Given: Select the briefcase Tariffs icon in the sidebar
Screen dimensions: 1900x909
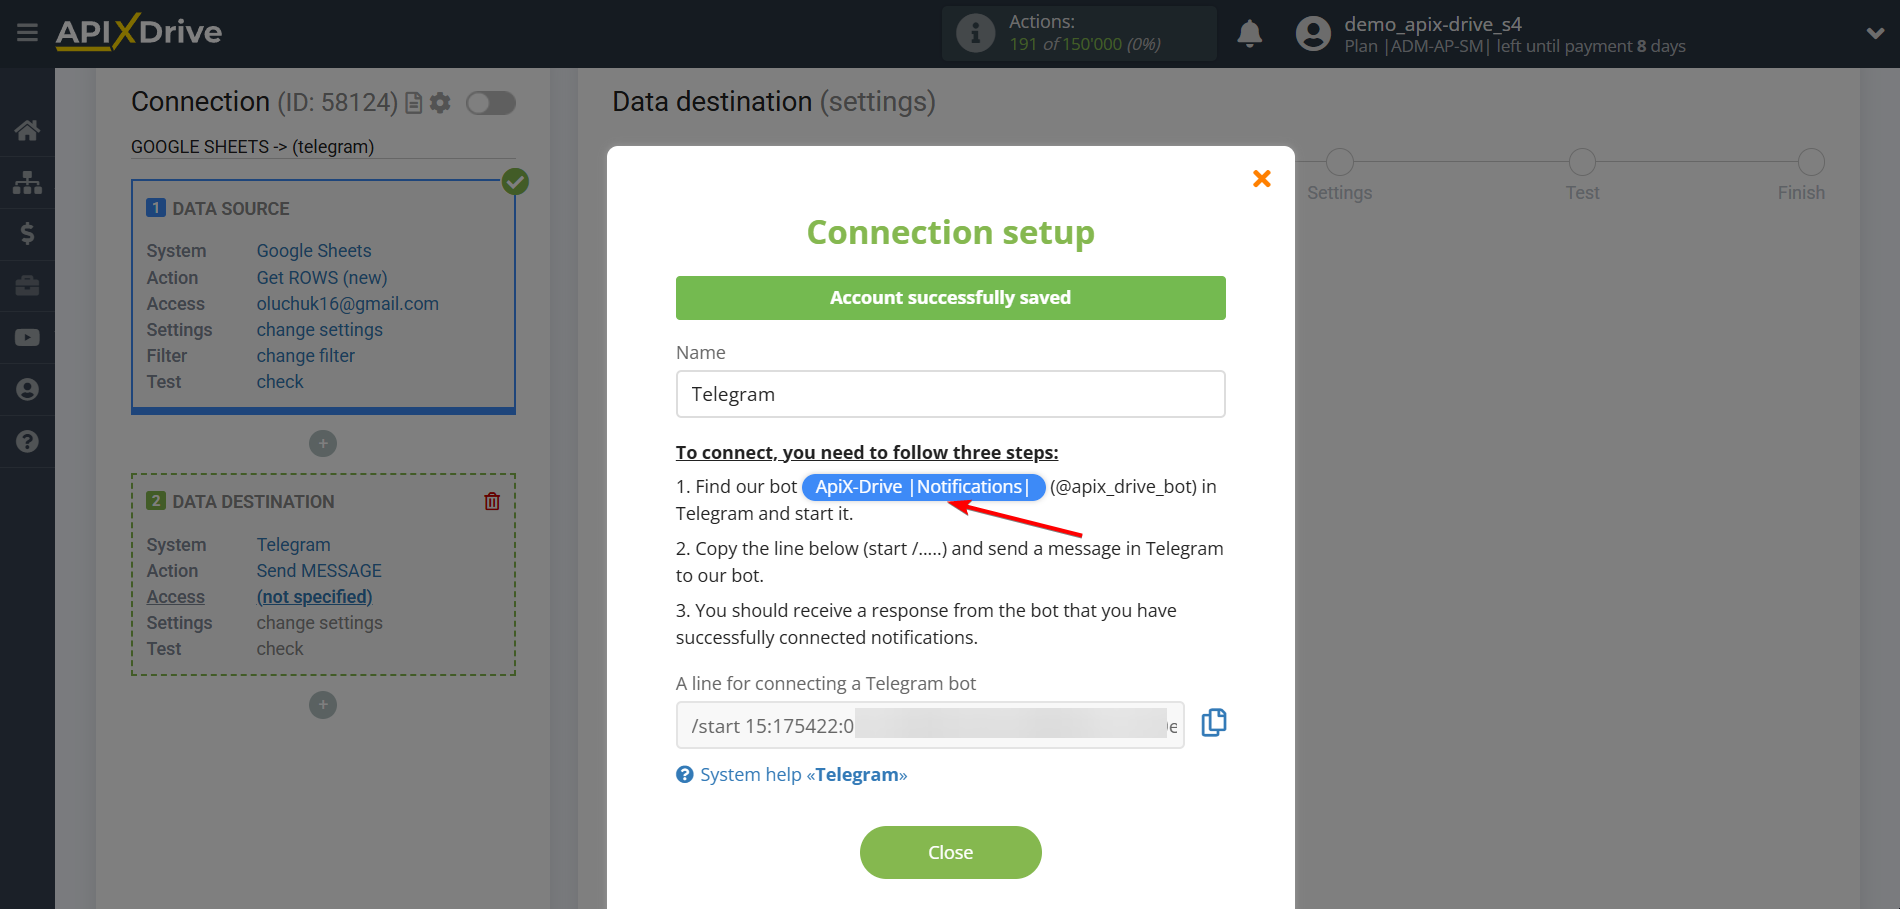Looking at the screenshot, I should pyautogui.click(x=27, y=286).
